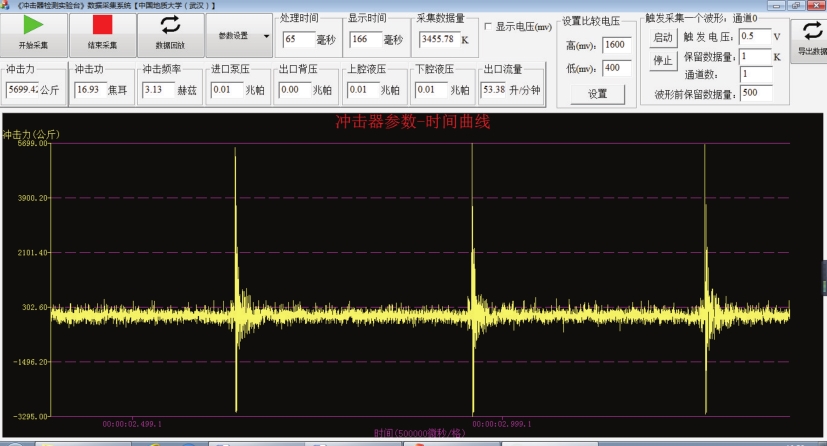Edit the 低(mv) voltage field
The width and height of the screenshot is (827, 446).
click(x=617, y=68)
